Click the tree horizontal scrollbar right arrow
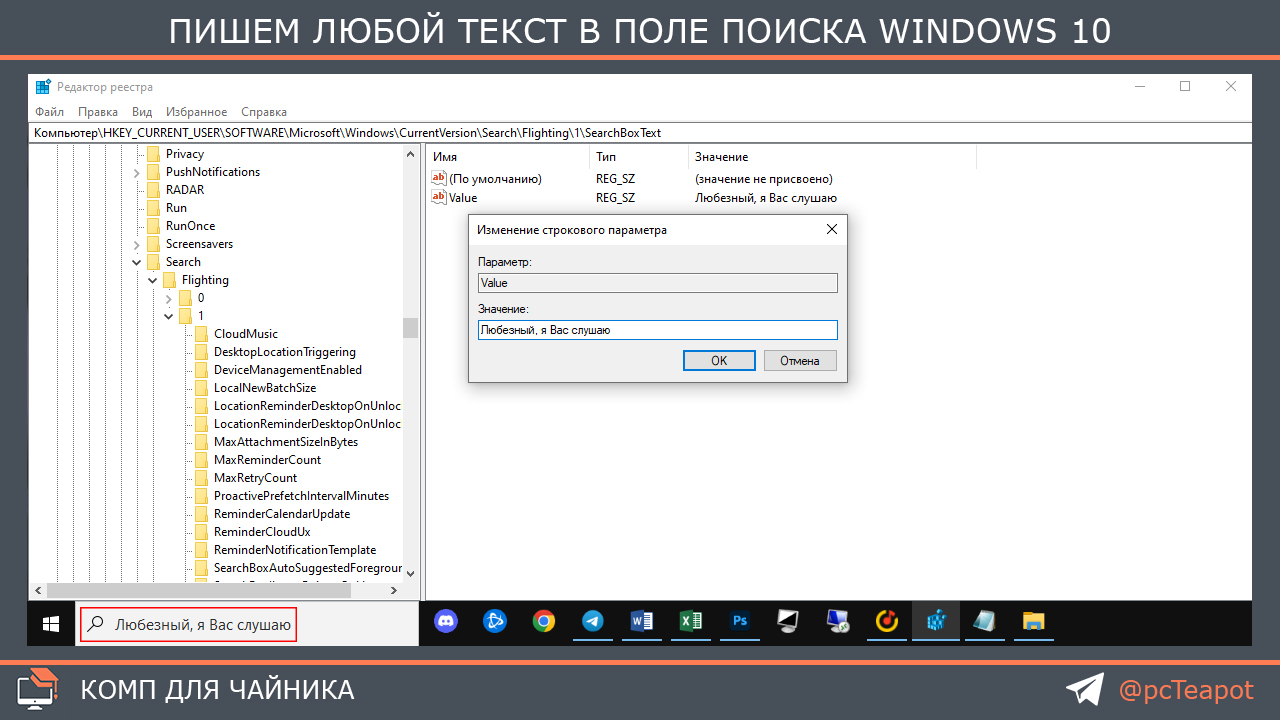Screen dimensions: 1280x720 [x=394, y=590]
